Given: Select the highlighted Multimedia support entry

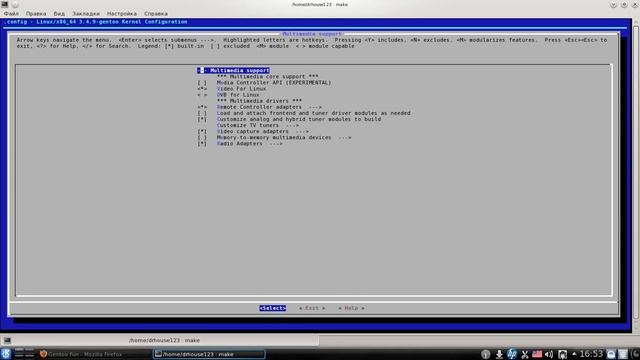Looking at the screenshot, I should coord(233,70).
